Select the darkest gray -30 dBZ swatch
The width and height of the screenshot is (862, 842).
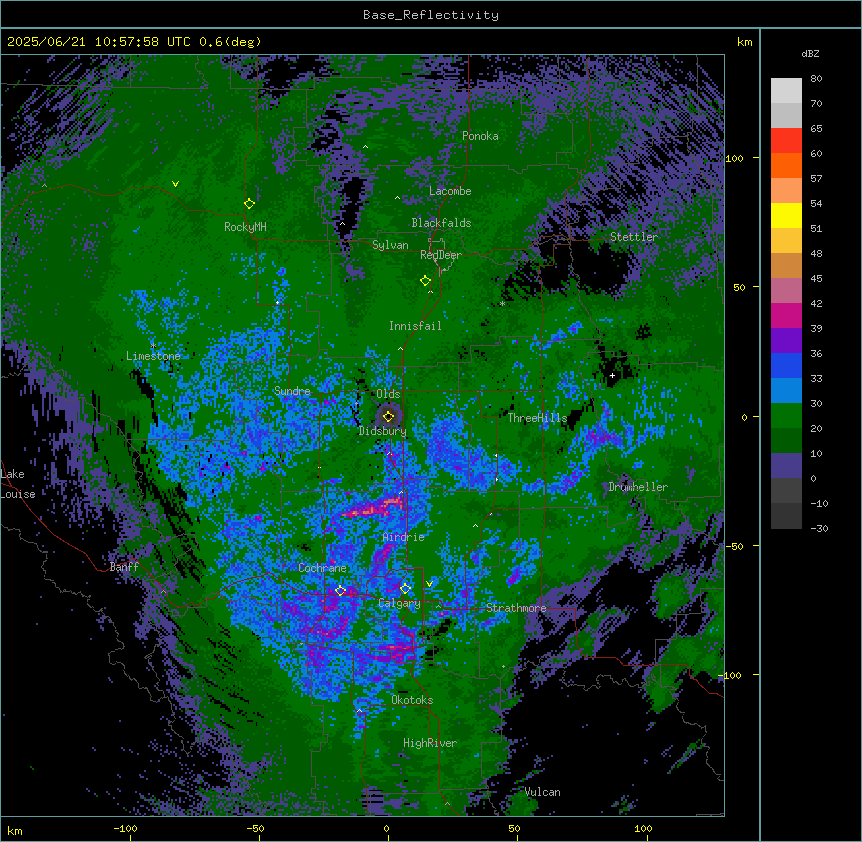pos(786,516)
